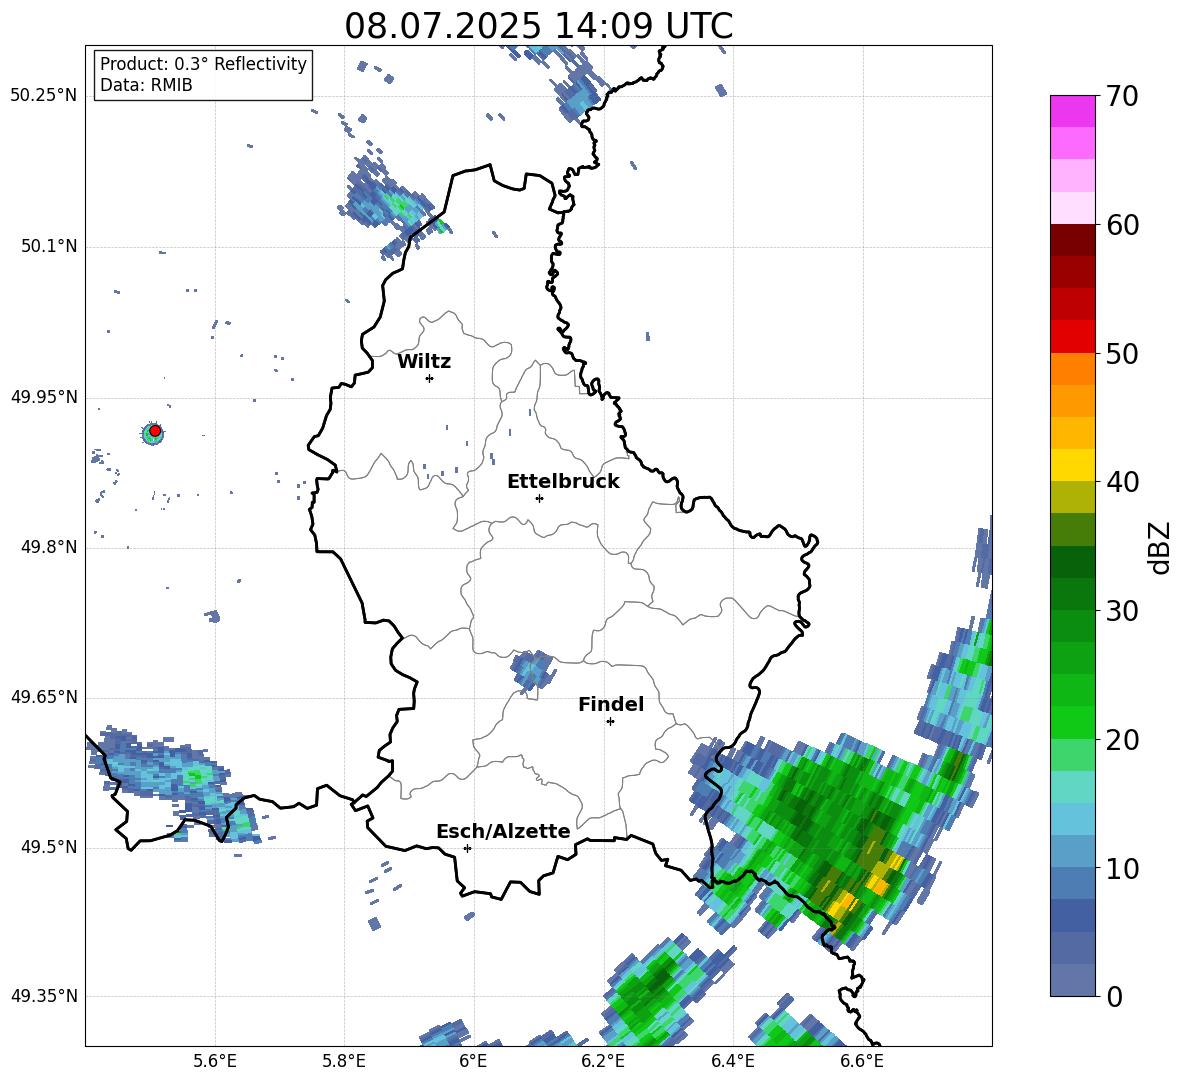The width and height of the screenshot is (1184, 1081).
Task: Click the colorbar tick value 60
Action: click(x=1122, y=225)
